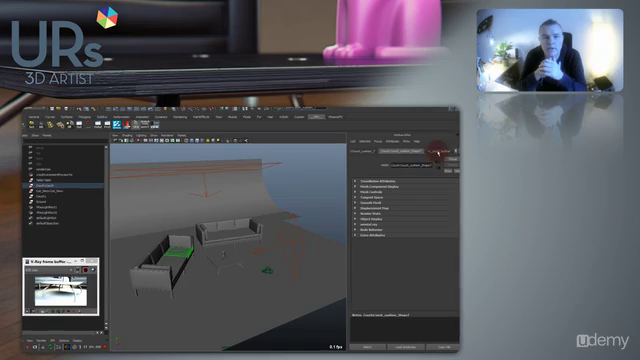Click the green refresh IPR icon in Render View

click(51, 347)
